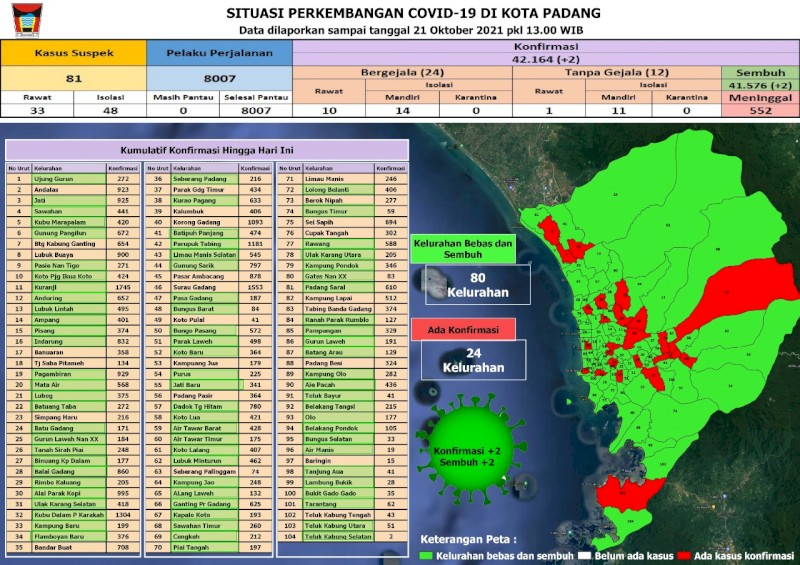This screenshot has width=800, height=565.
Task: Select the Ujung Gurun row
Action: (73, 179)
